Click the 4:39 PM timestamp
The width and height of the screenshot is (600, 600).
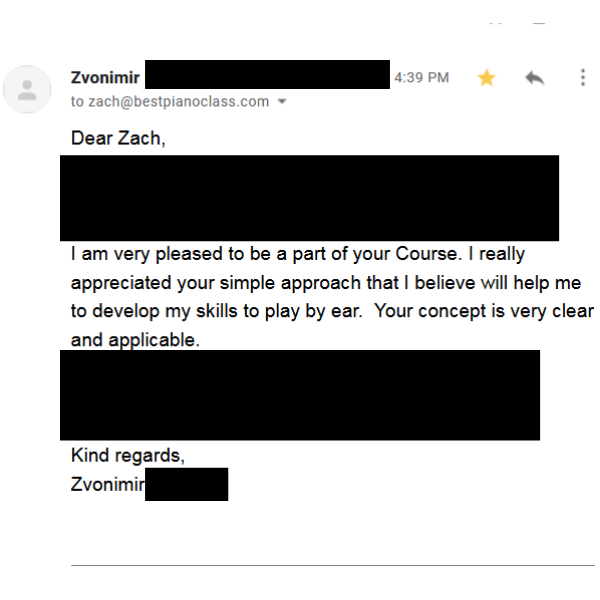(x=421, y=78)
